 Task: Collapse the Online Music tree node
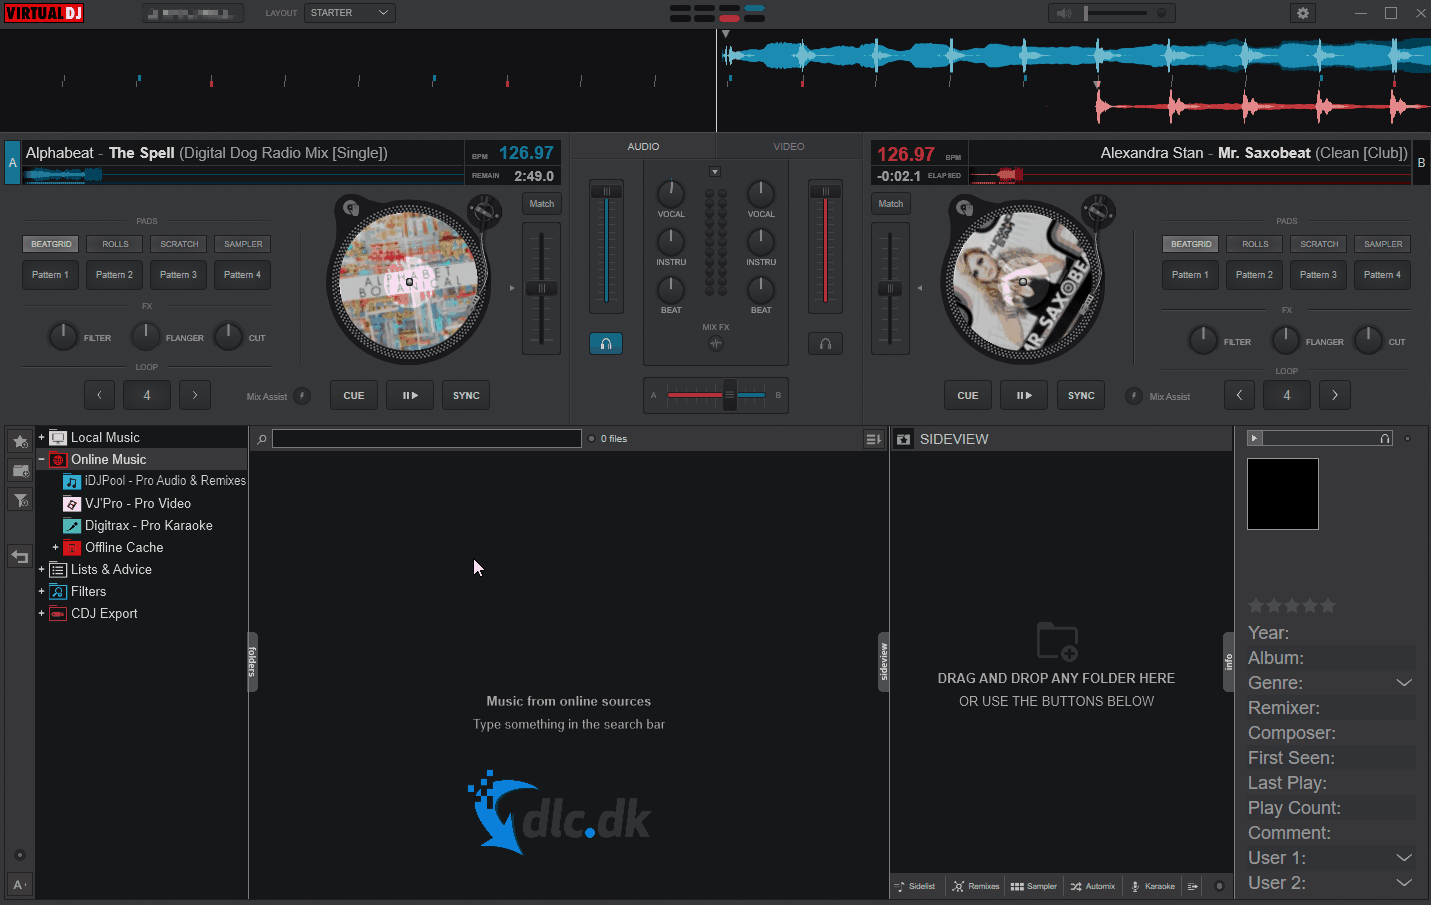pyautogui.click(x=41, y=459)
